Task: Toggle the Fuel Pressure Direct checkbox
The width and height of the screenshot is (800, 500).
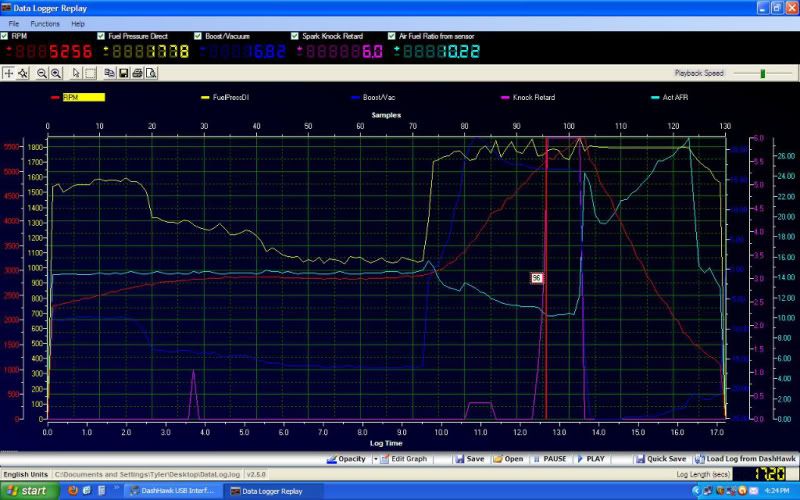Action: click(101, 35)
